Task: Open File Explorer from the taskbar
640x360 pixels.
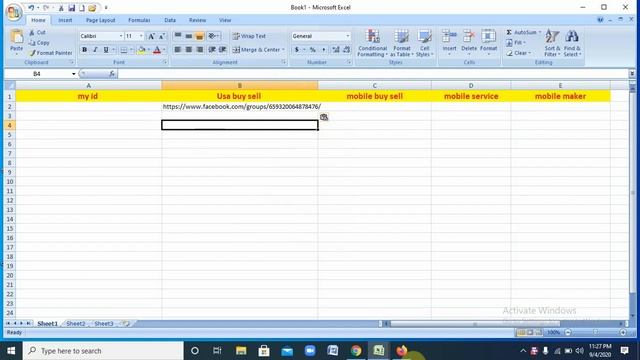Action: 241,351
